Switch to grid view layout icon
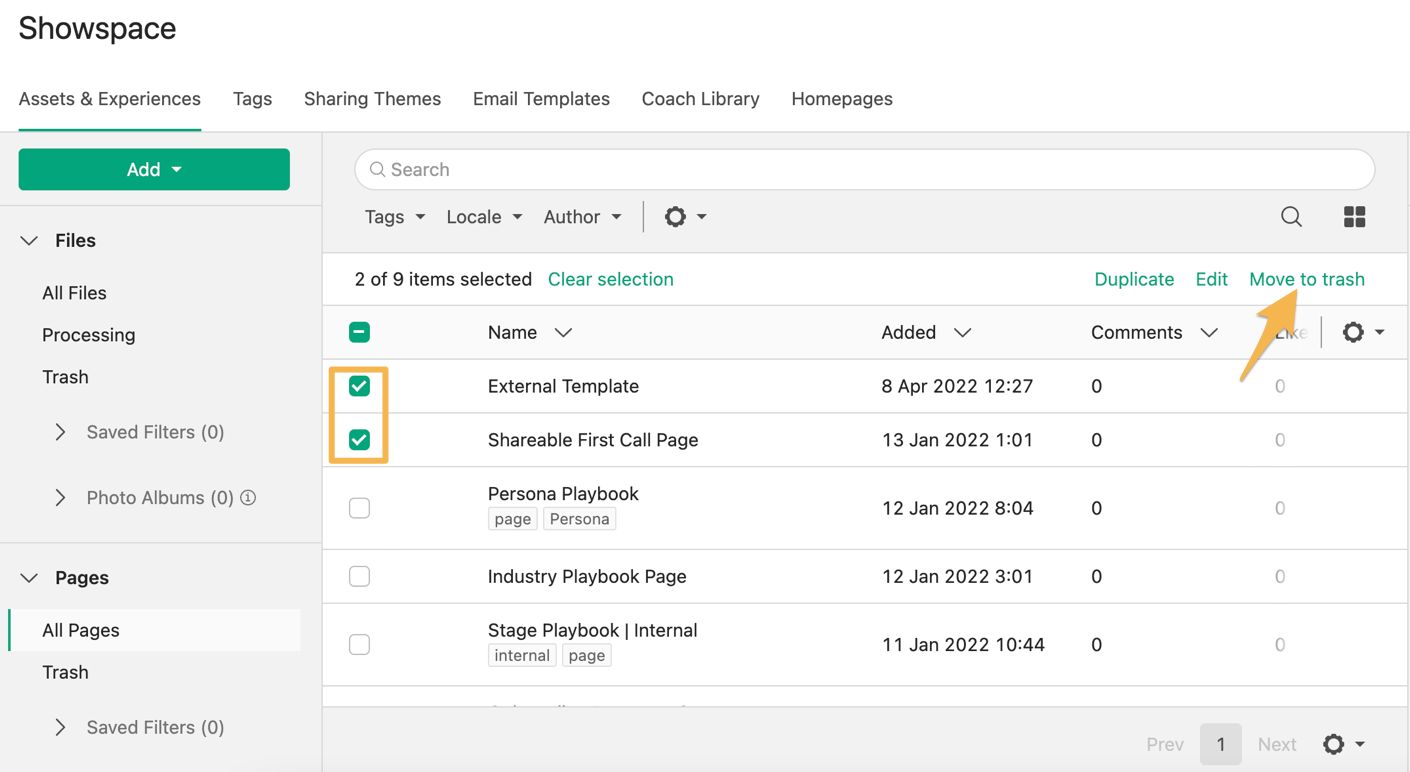Image resolution: width=1410 pixels, height=772 pixels. tap(1354, 217)
